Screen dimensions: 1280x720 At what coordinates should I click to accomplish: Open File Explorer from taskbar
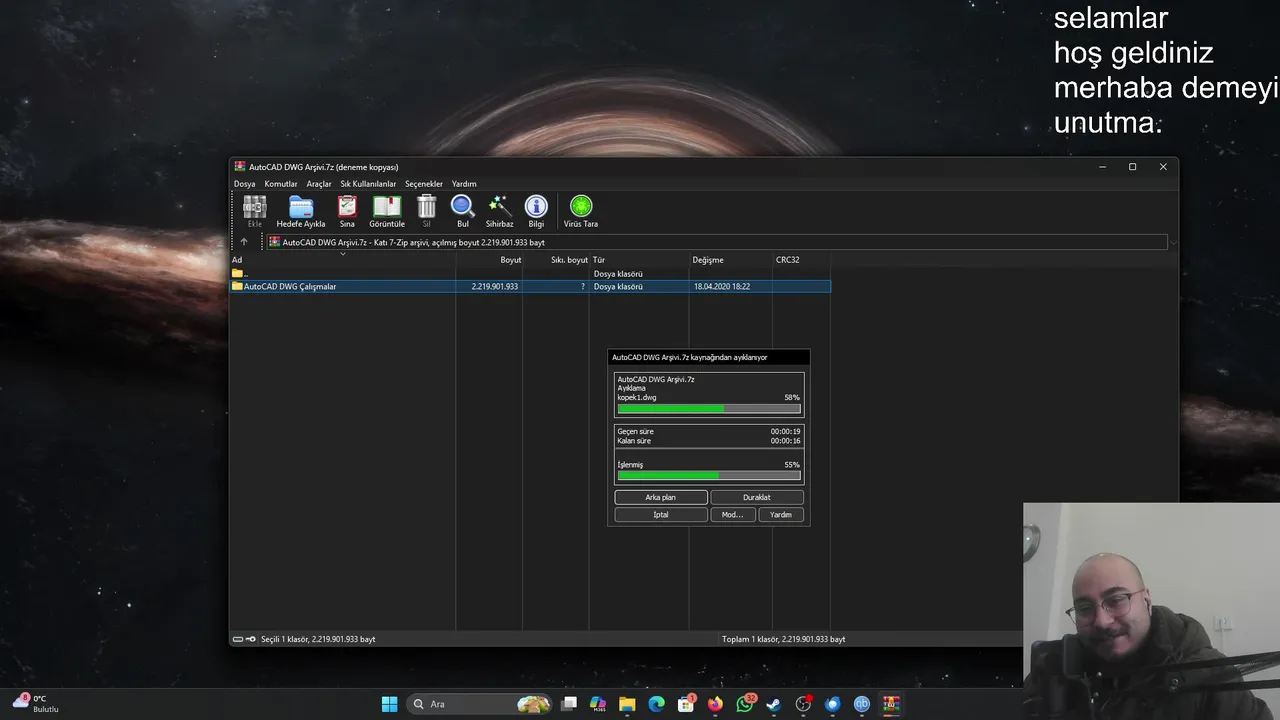pyautogui.click(x=627, y=704)
